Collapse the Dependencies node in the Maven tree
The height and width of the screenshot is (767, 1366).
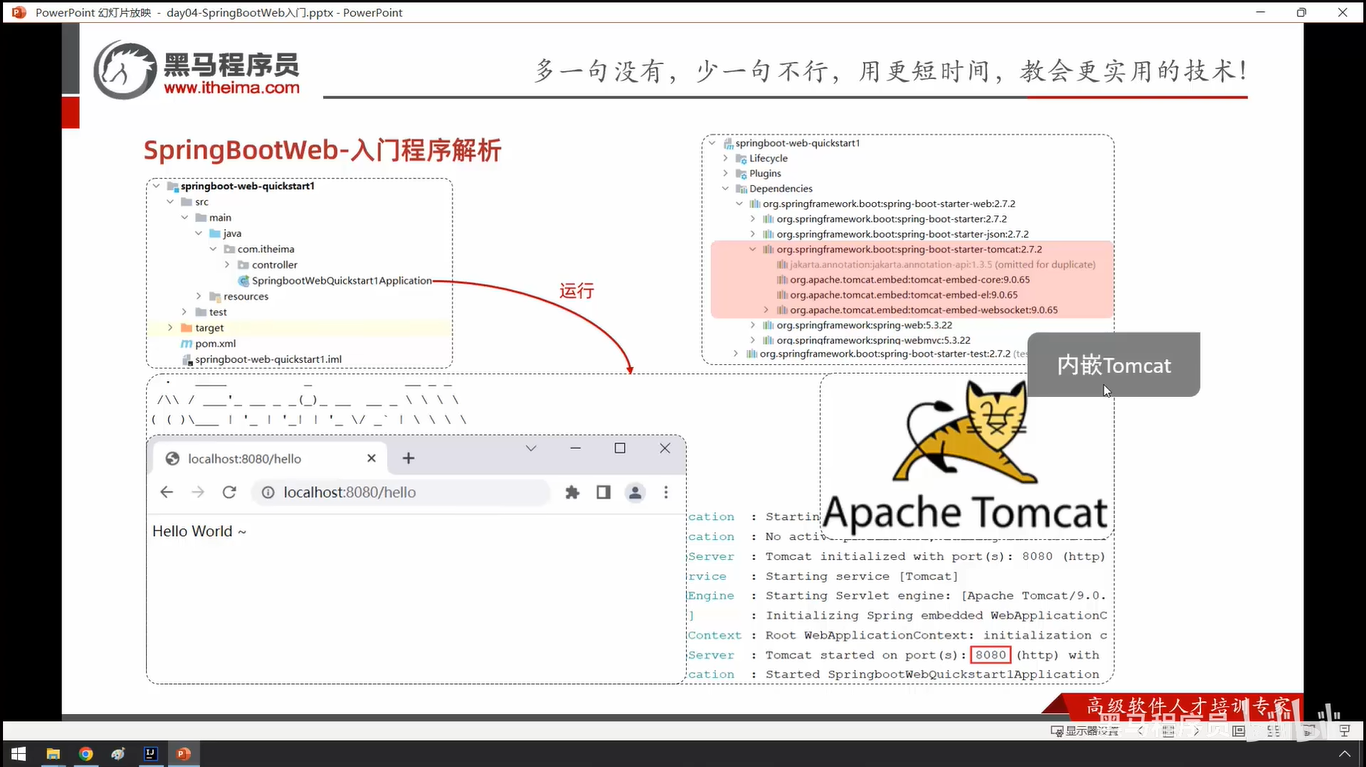click(726, 188)
